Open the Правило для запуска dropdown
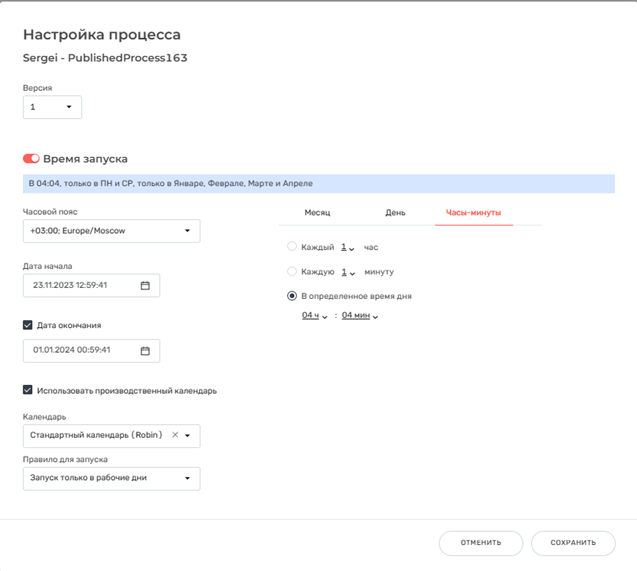This screenshot has height=571, width=637. (x=112, y=478)
